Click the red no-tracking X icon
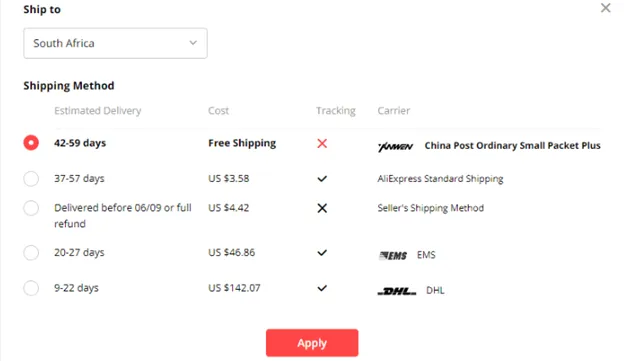The image size is (624, 361). 322,143
